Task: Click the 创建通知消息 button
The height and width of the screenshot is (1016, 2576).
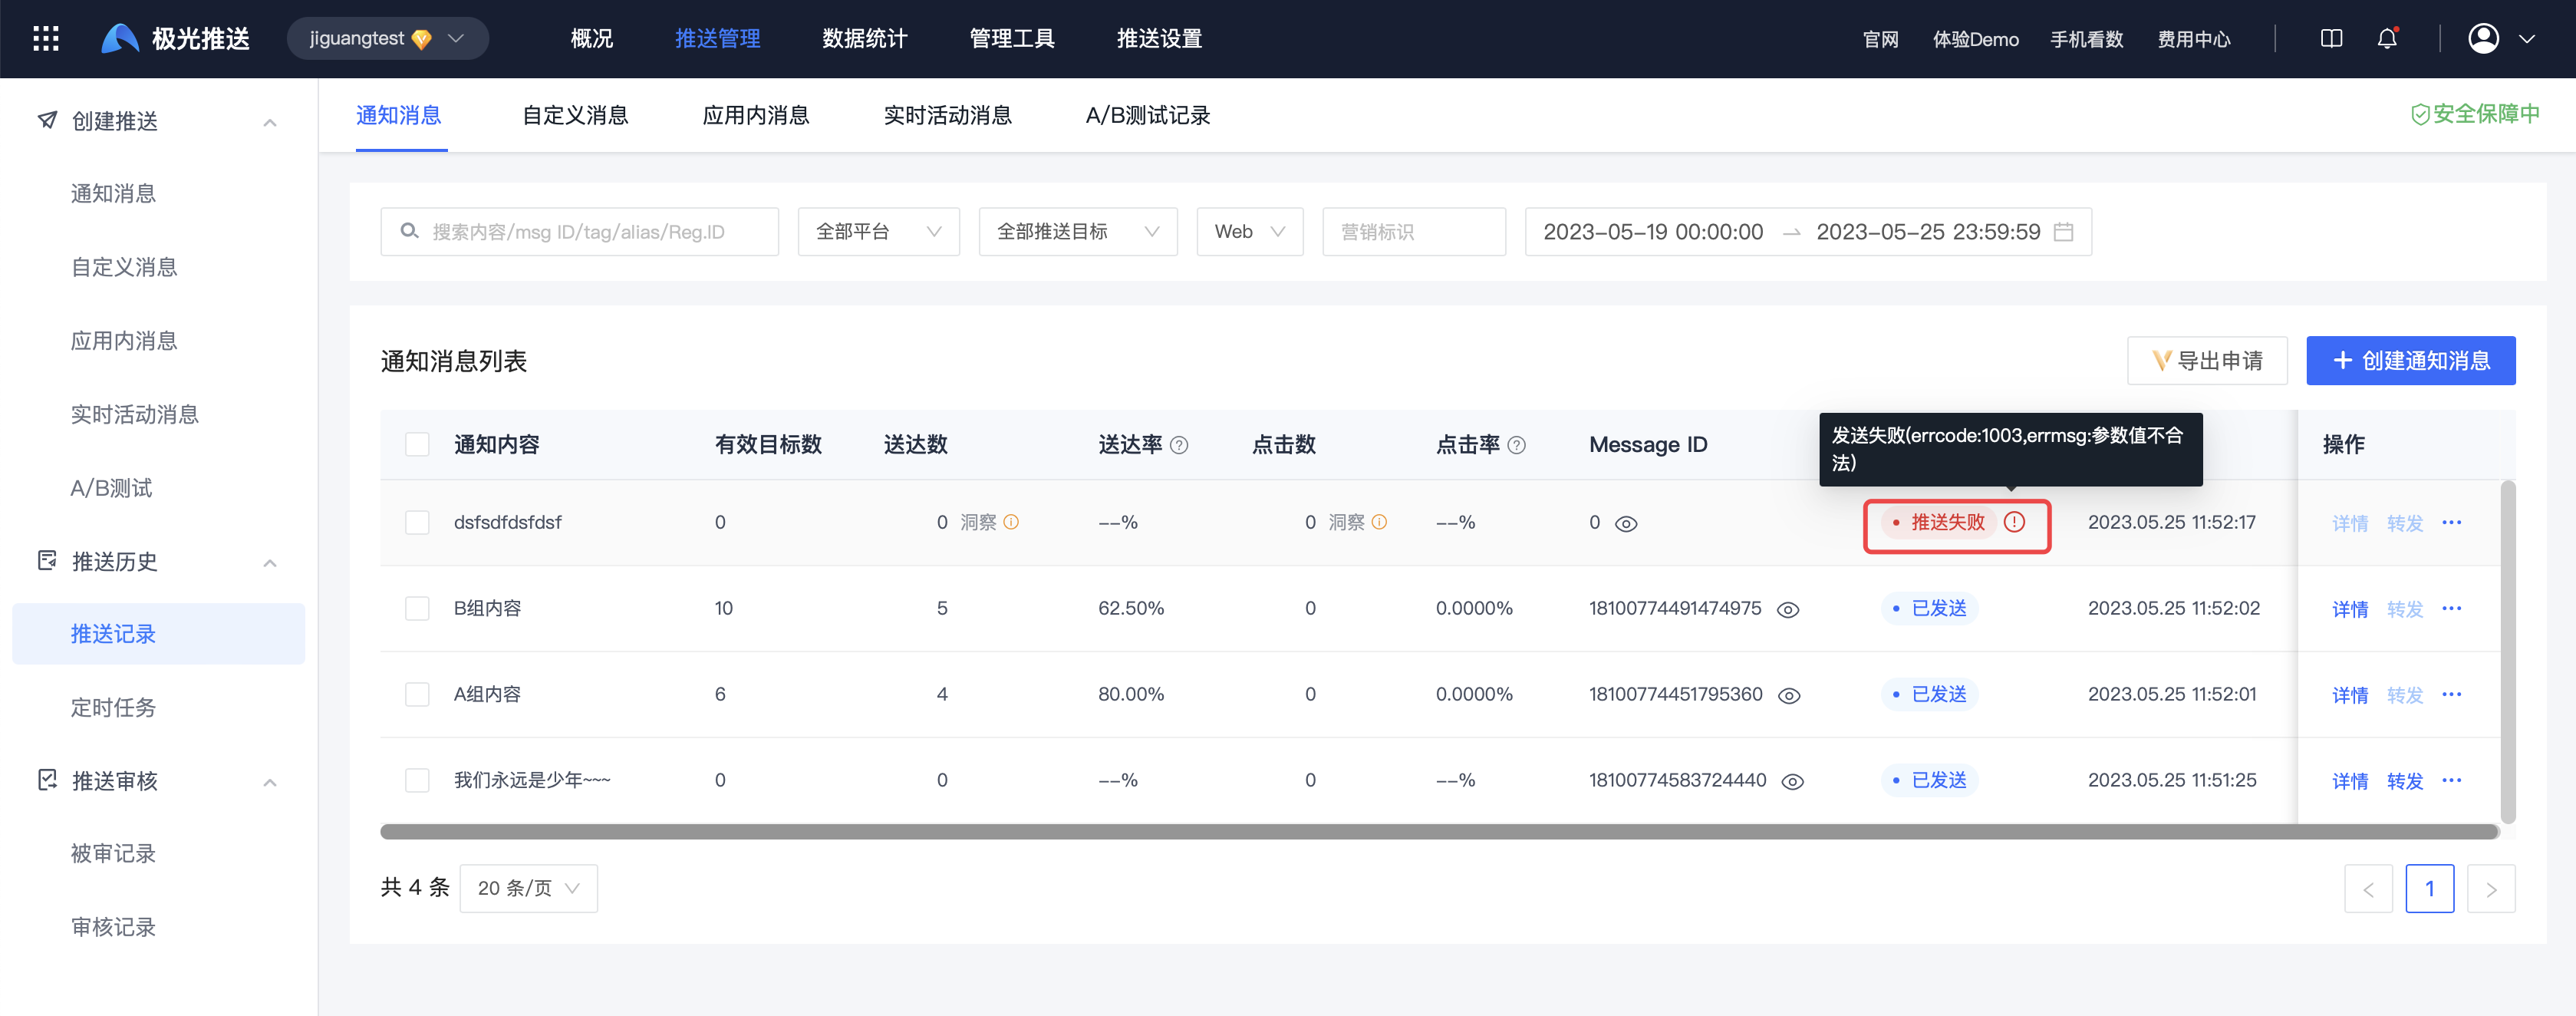Action: click(2411, 361)
